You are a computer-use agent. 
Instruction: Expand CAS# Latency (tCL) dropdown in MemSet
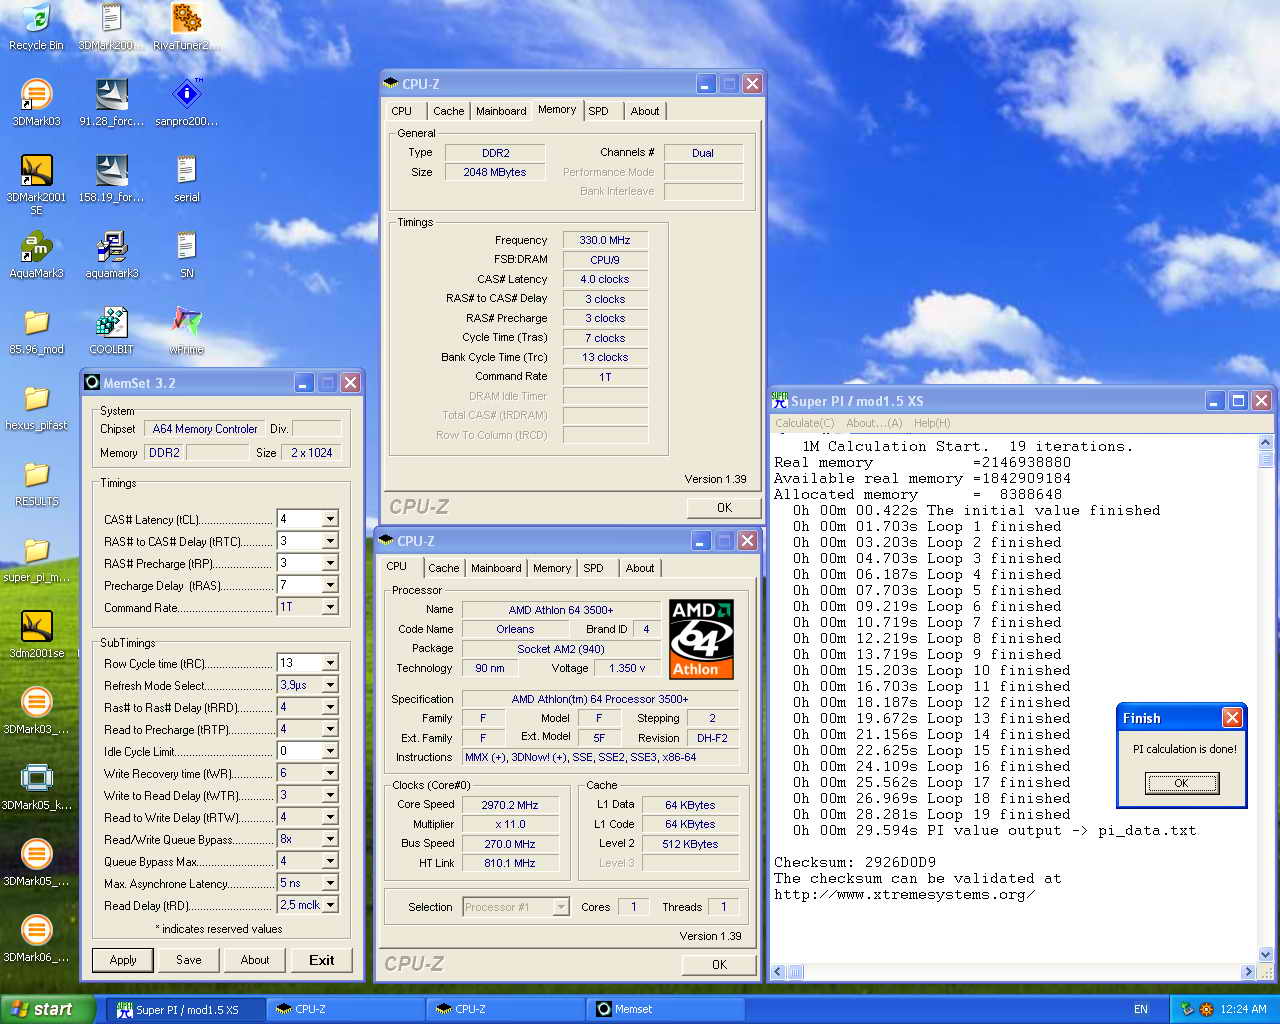point(330,519)
